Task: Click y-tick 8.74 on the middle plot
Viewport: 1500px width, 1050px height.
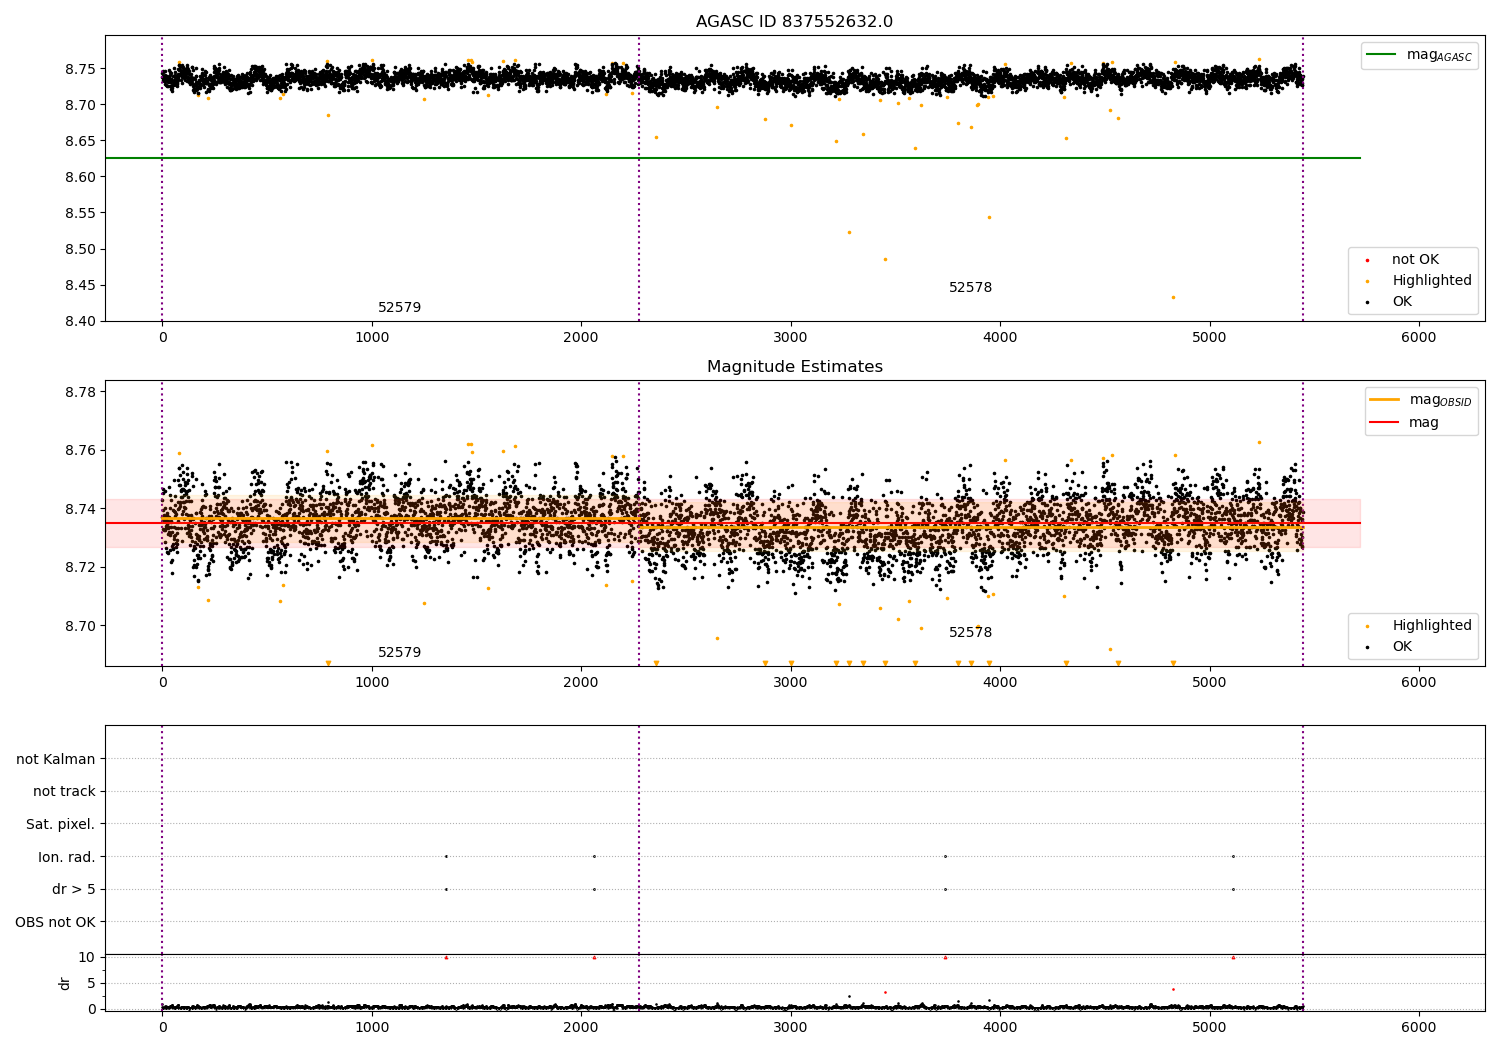Action: coord(80,509)
